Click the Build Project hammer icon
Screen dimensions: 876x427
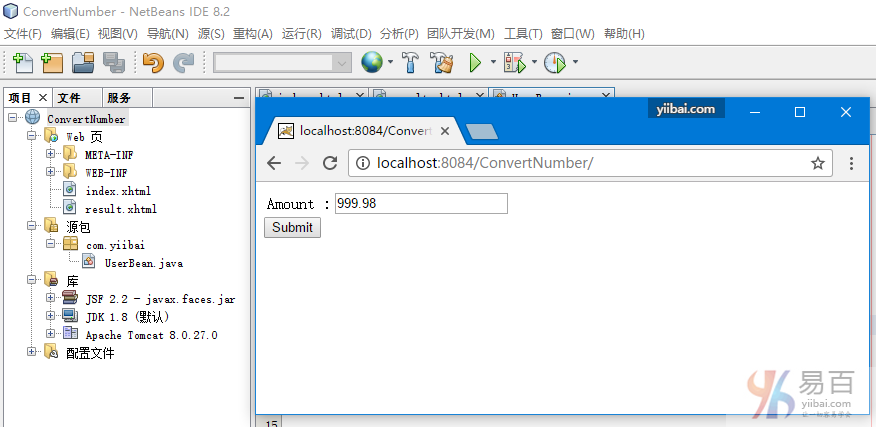coord(410,63)
